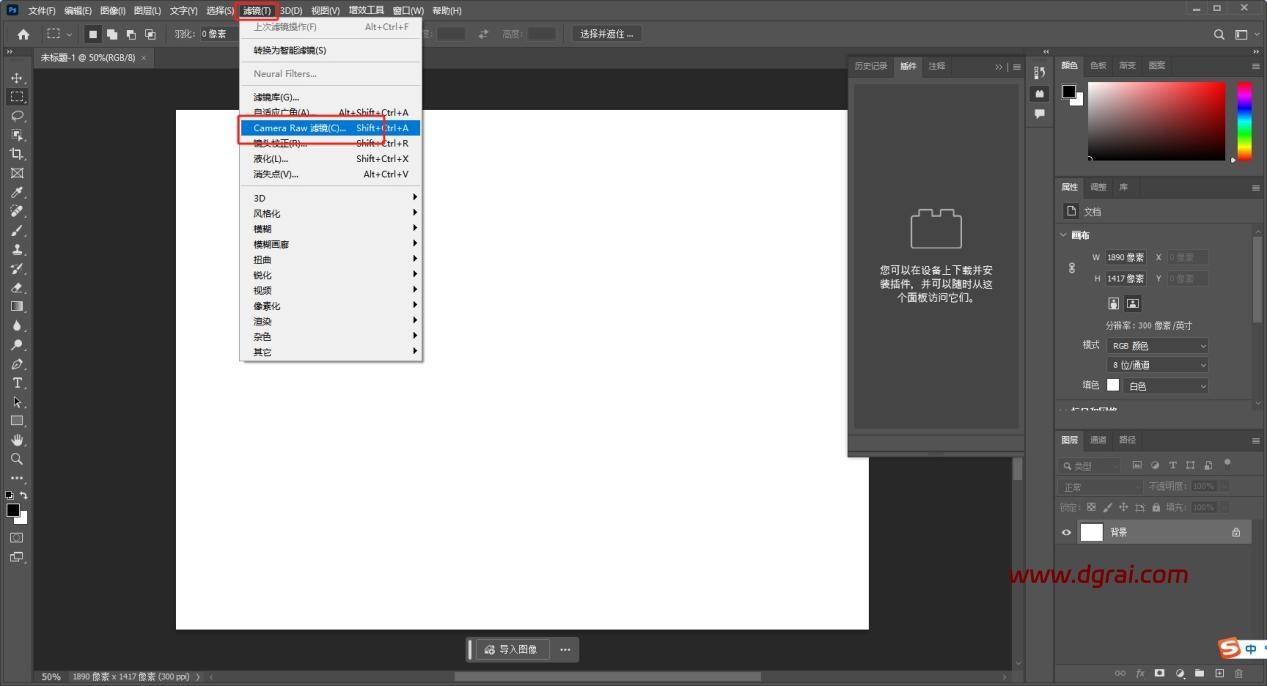
Task: Select the Hand tool
Action: tap(17, 440)
